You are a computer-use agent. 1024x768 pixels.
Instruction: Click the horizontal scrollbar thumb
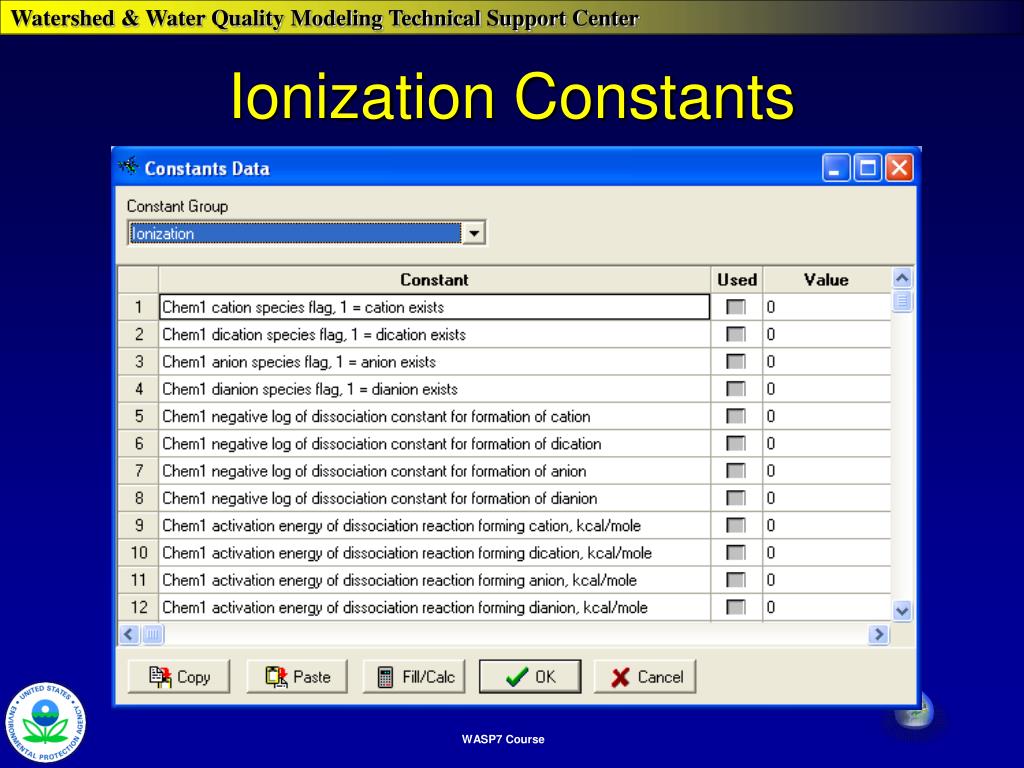click(x=152, y=634)
